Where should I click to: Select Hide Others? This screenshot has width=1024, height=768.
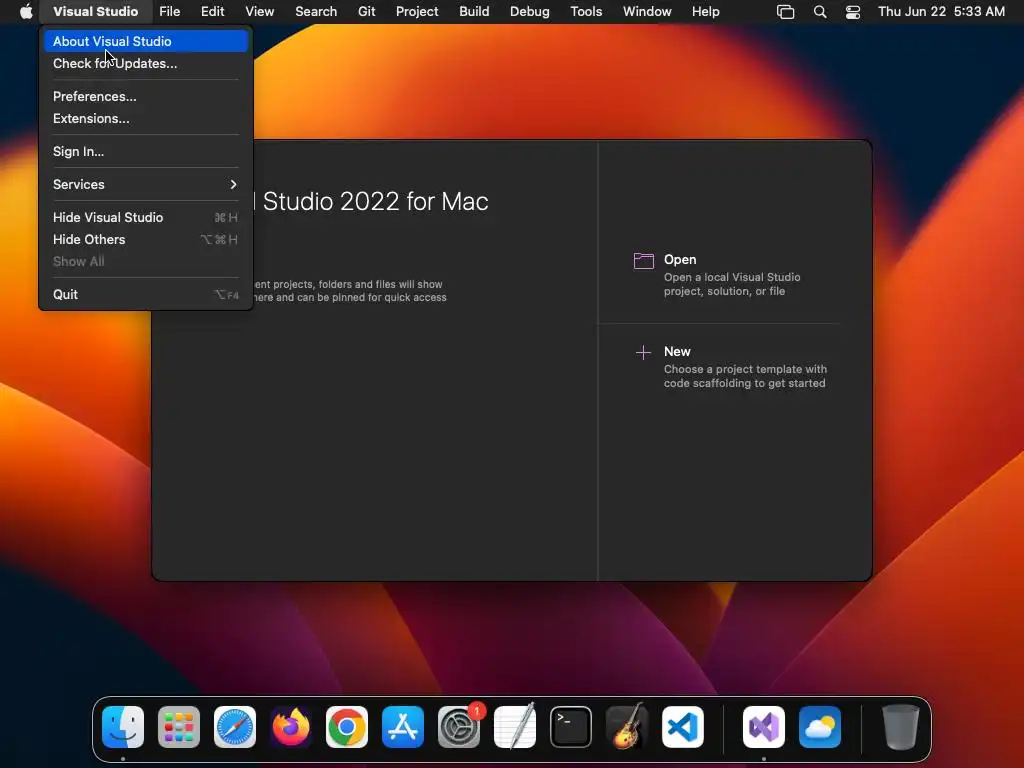coord(146,240)
